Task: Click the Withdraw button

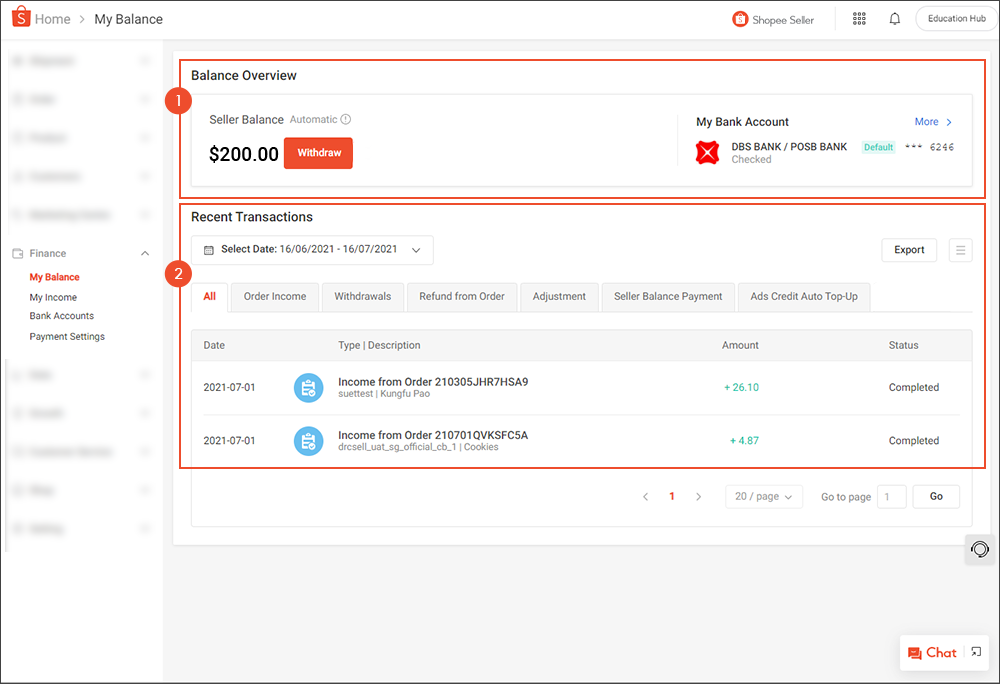Action: pos(318,153)
